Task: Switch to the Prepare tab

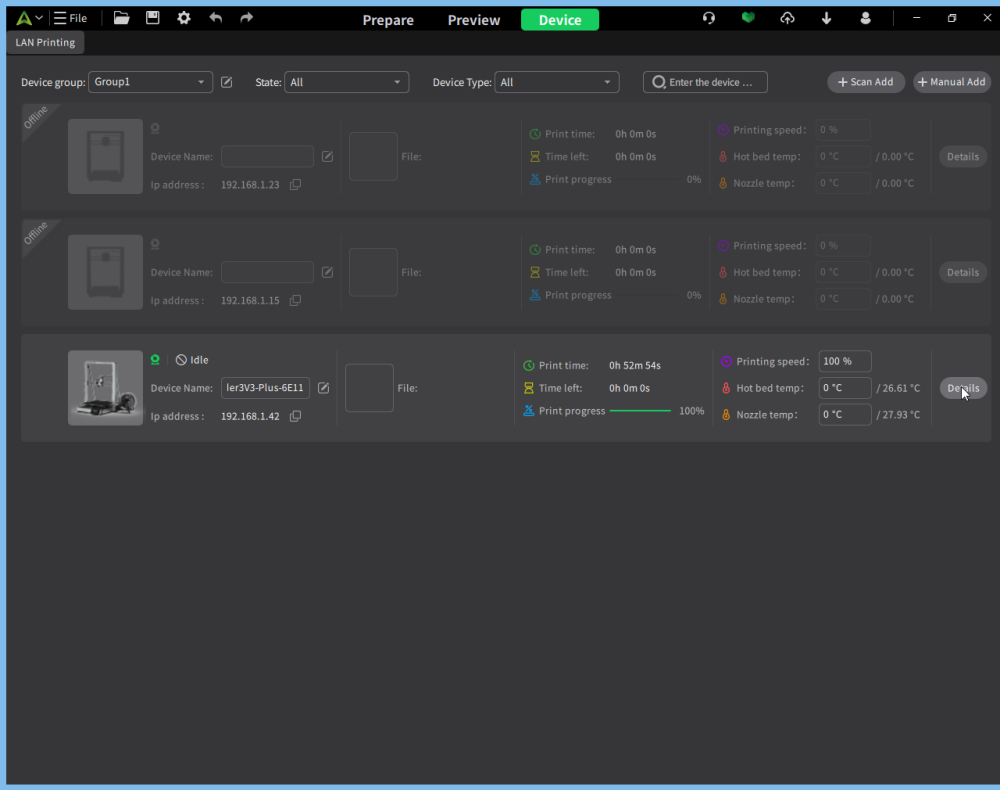Action: tap(388, 20)
